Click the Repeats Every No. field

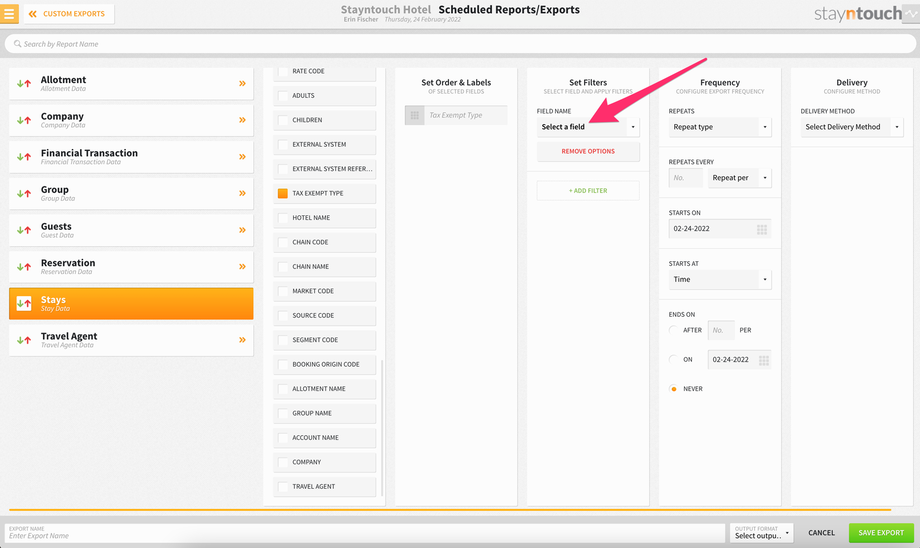pyautogui.click(x=686, y=178)
